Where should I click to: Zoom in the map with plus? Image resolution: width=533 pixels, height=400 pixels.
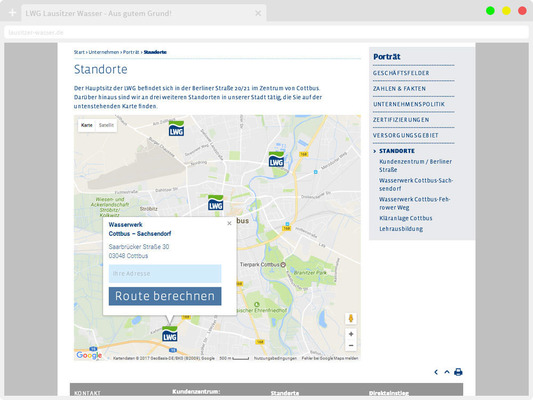351,334
